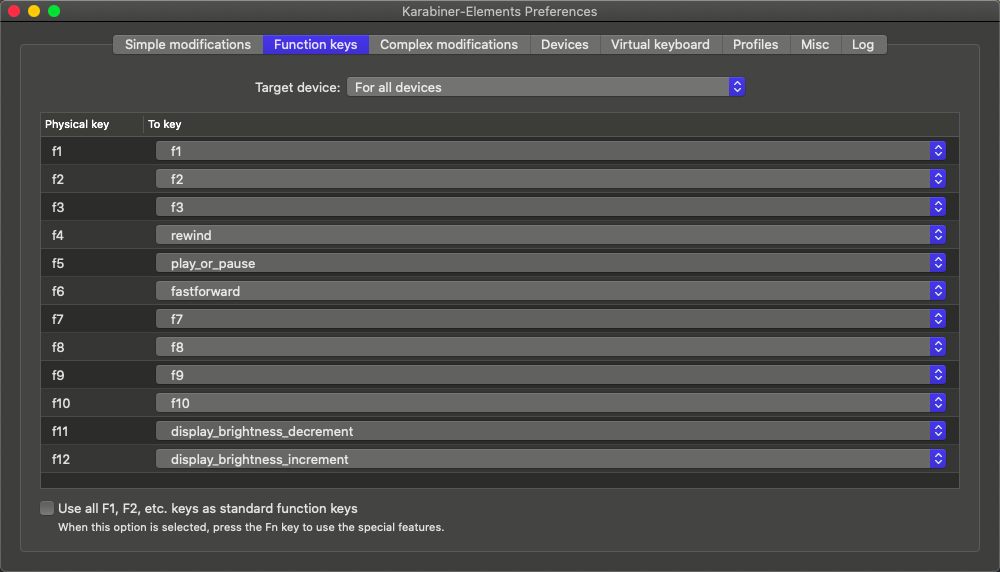The height and width of the screenshot is (572, 1000).
Task: Click the green zoom window button
Action: tap(54, 11)
